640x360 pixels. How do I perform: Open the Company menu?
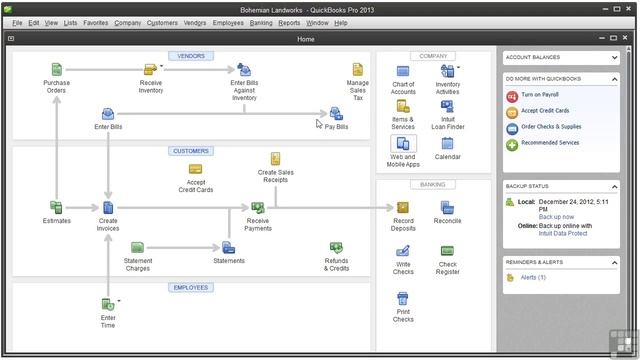tap(127, 23)
